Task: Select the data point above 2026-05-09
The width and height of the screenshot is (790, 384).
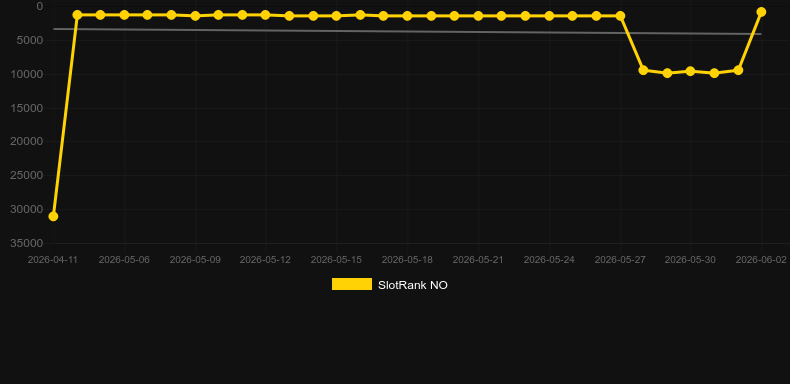Action: [x=195, y=16]
